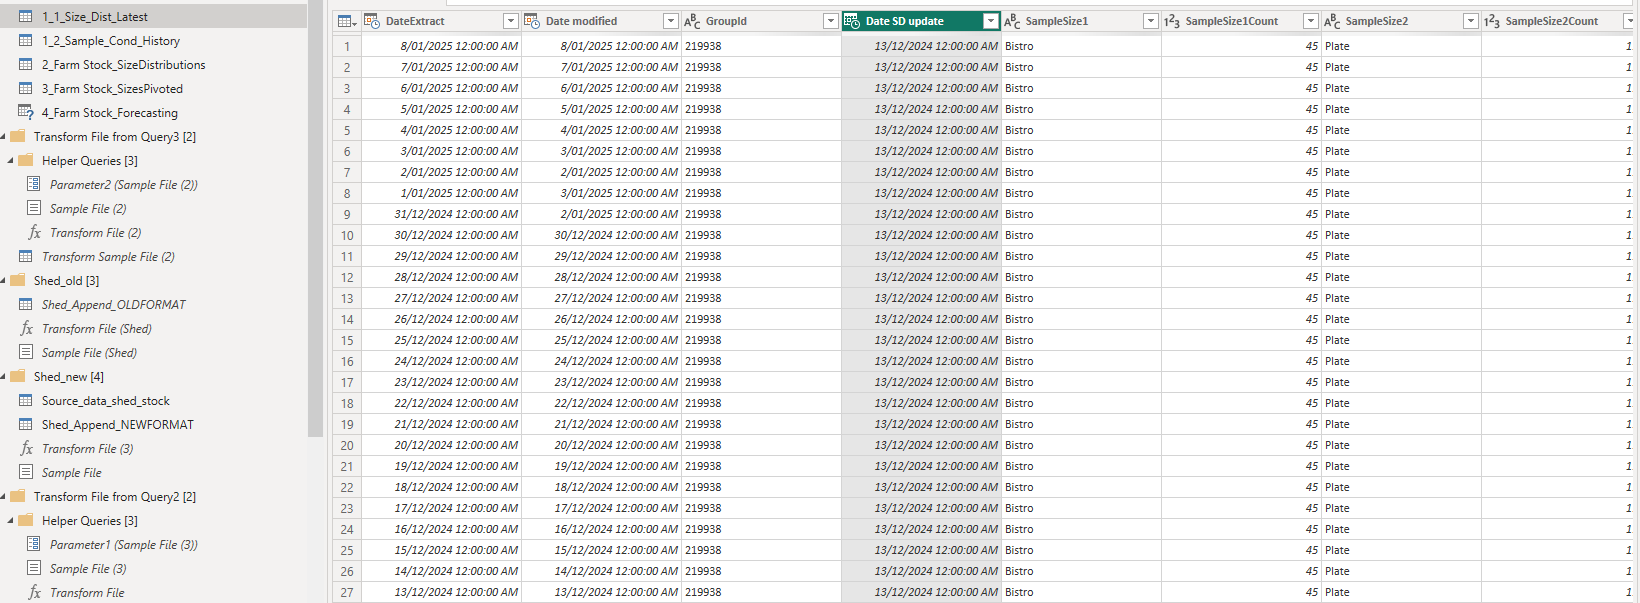Click warning table icon of 4_Farm Stock_Forecasting
1640x603 pixels.
click(x=26, y=113)
